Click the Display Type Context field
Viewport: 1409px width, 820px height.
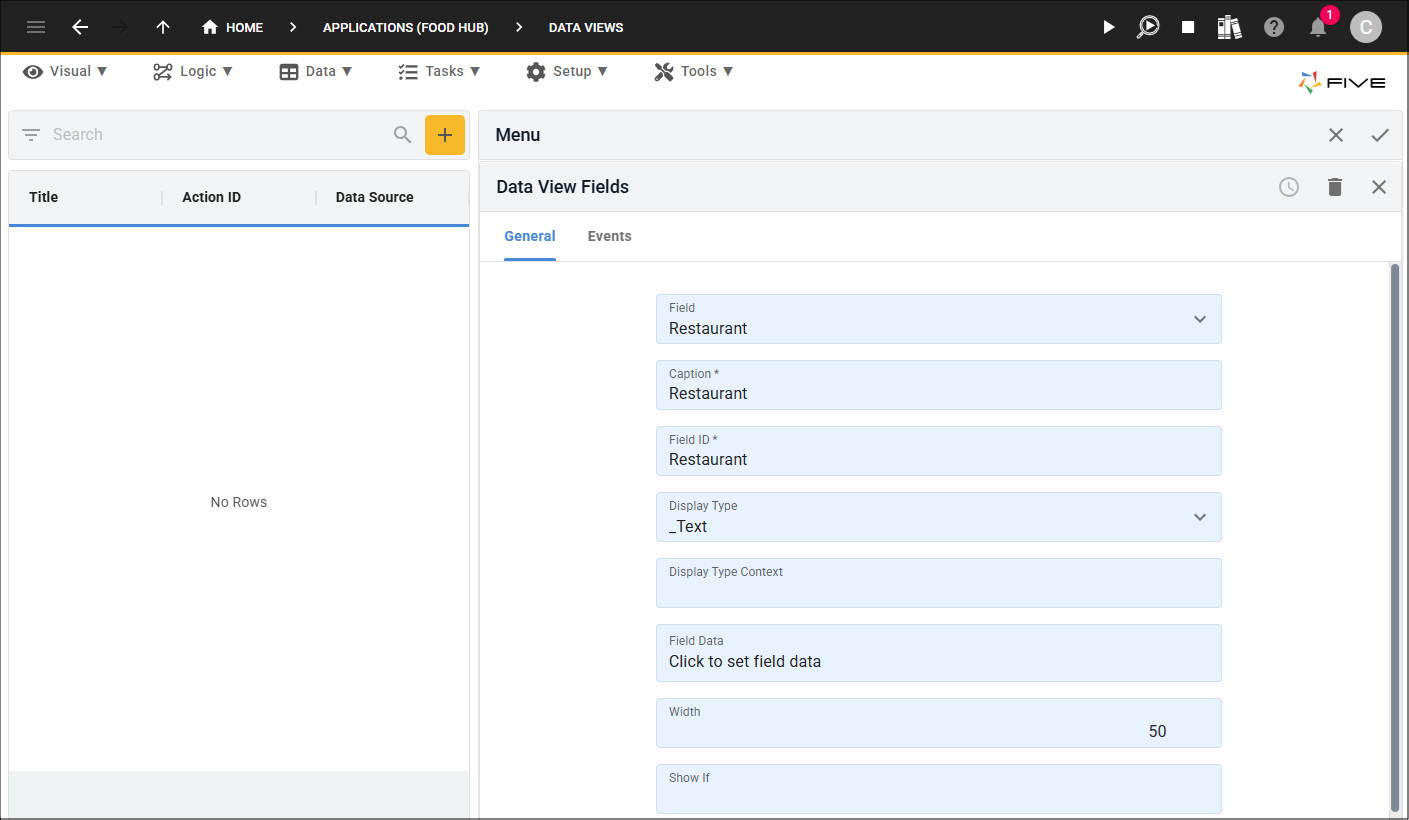pyautogui.click(x=938, y=583)
